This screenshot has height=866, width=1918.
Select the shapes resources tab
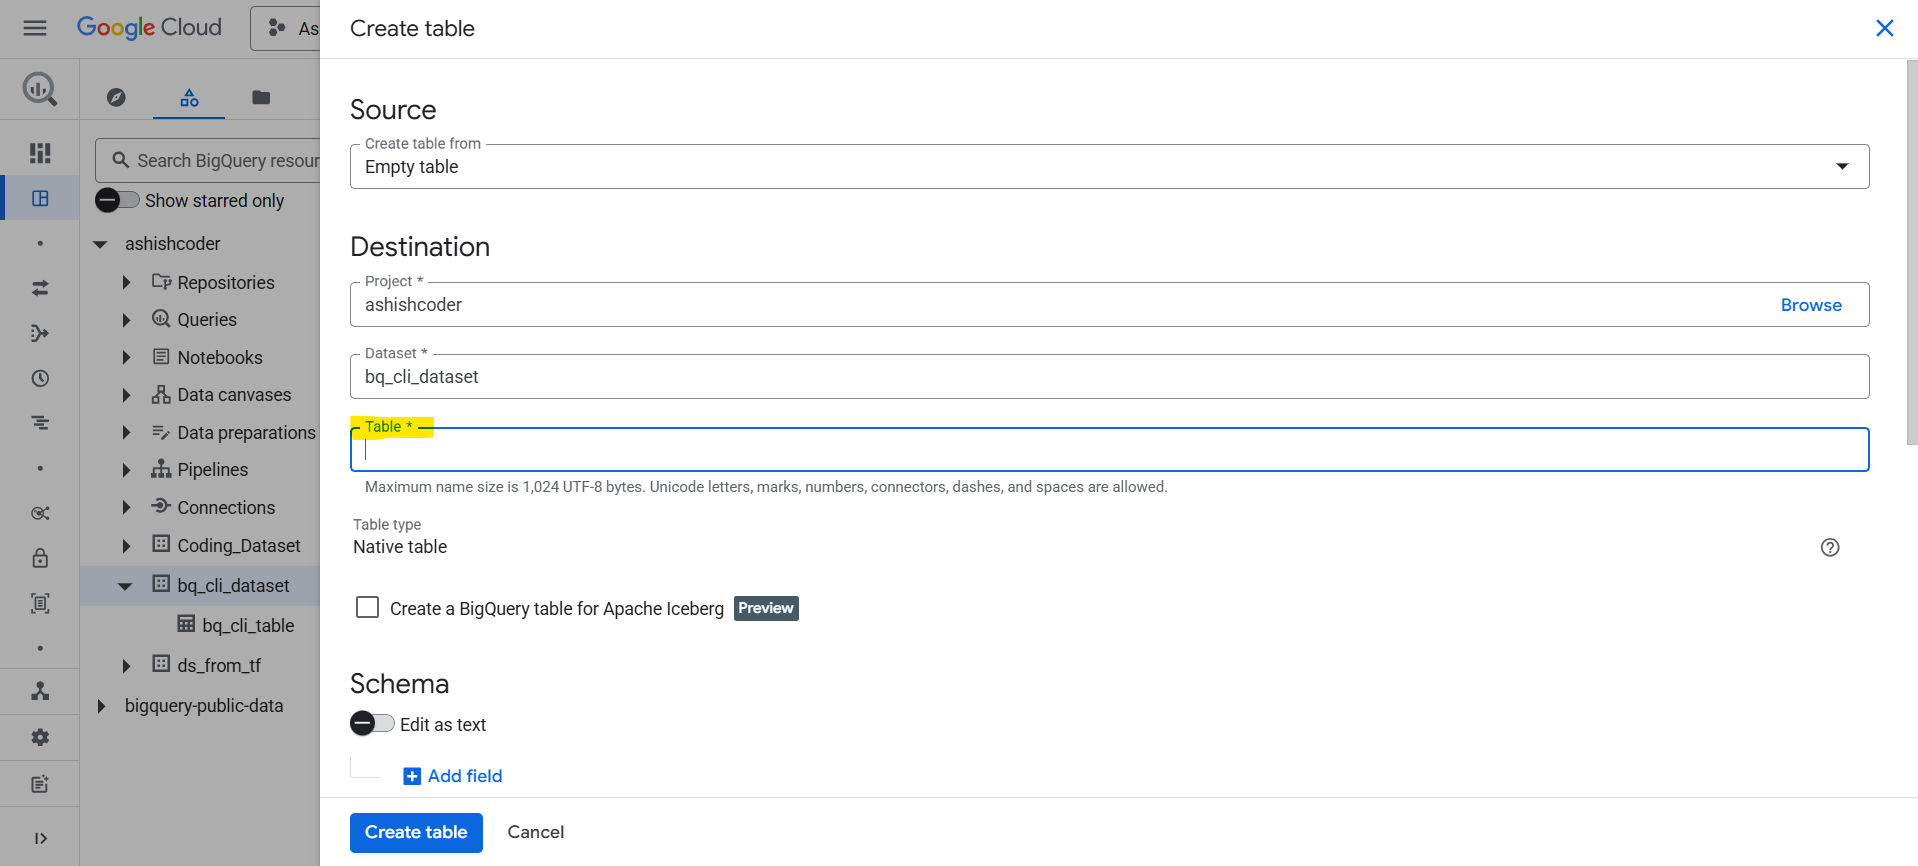tap(189, 97)
